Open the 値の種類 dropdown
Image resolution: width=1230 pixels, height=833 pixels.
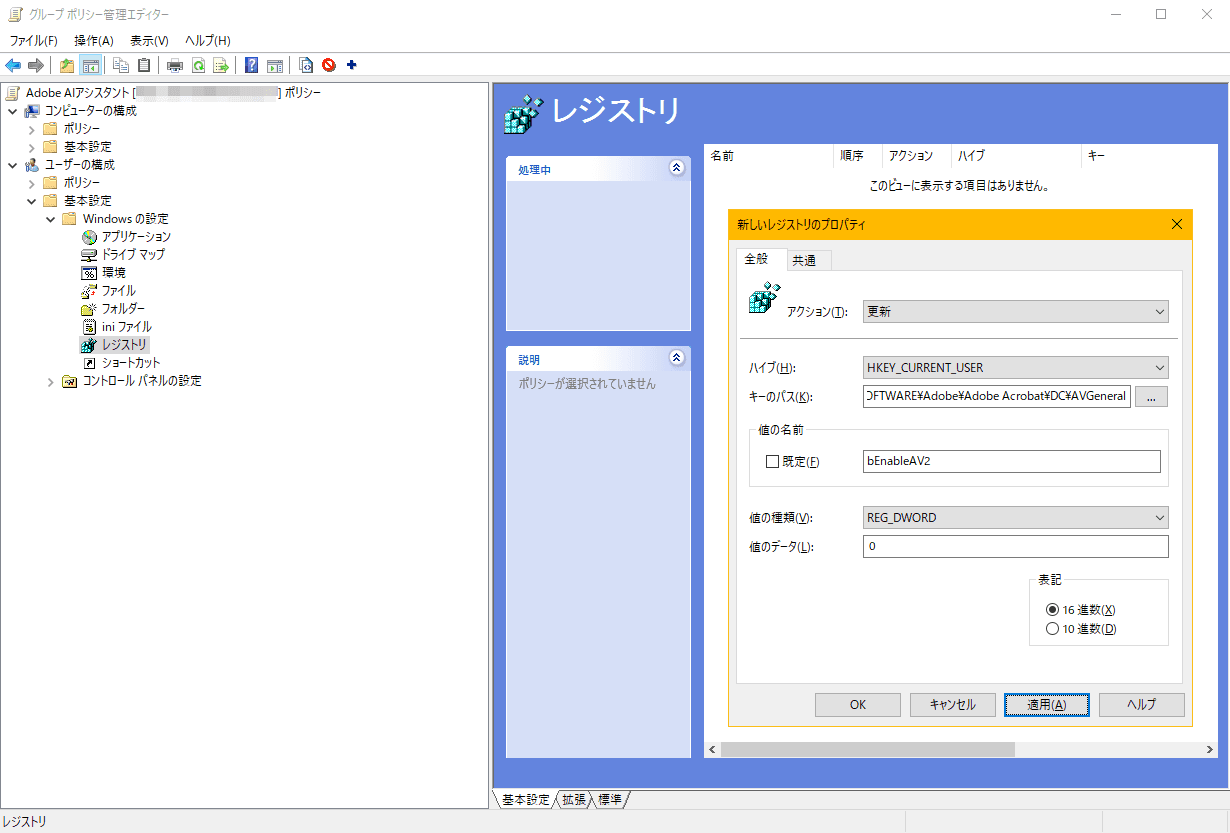[1016, 518]
